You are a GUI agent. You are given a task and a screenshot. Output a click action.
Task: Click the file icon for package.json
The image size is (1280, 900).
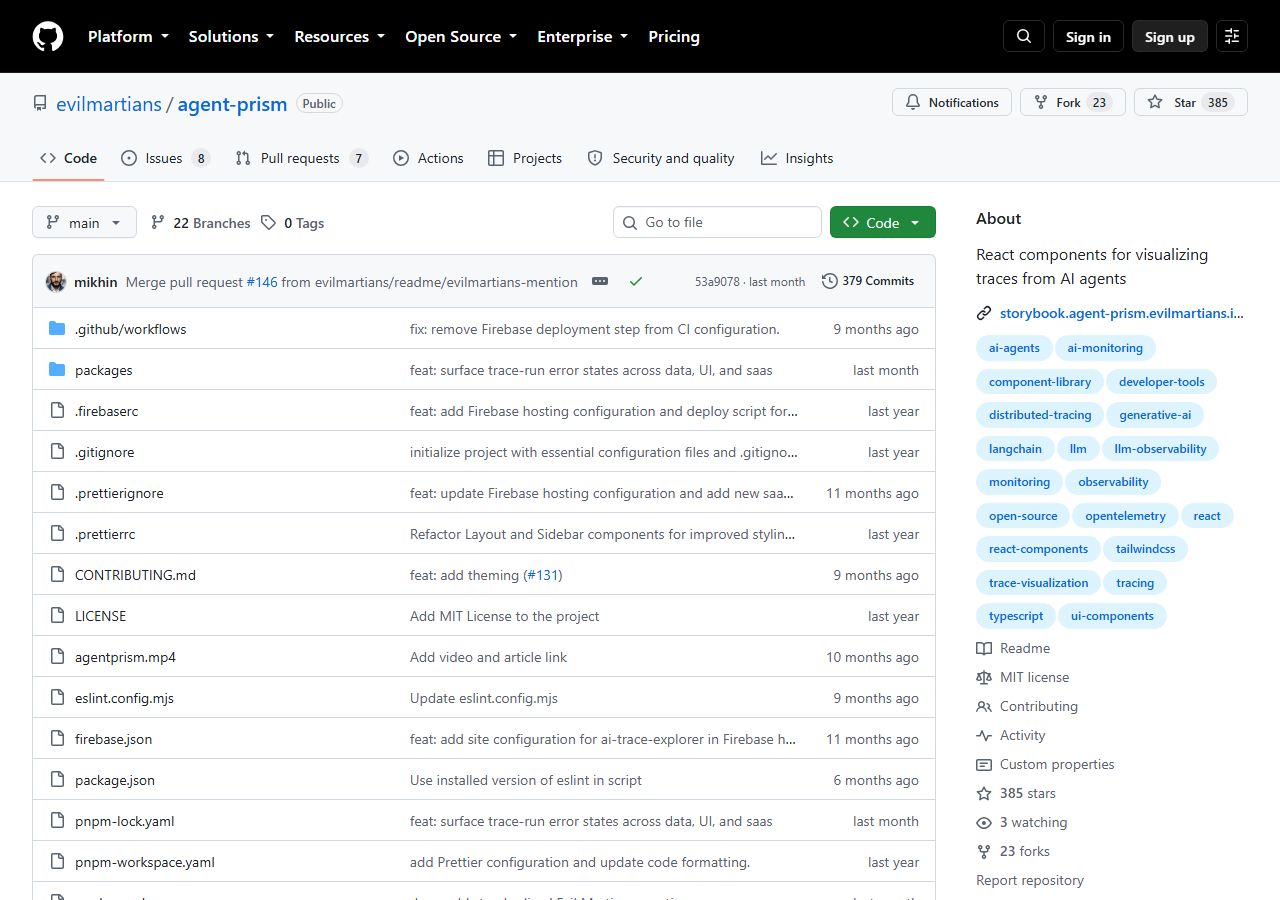(x=57, y=780)
